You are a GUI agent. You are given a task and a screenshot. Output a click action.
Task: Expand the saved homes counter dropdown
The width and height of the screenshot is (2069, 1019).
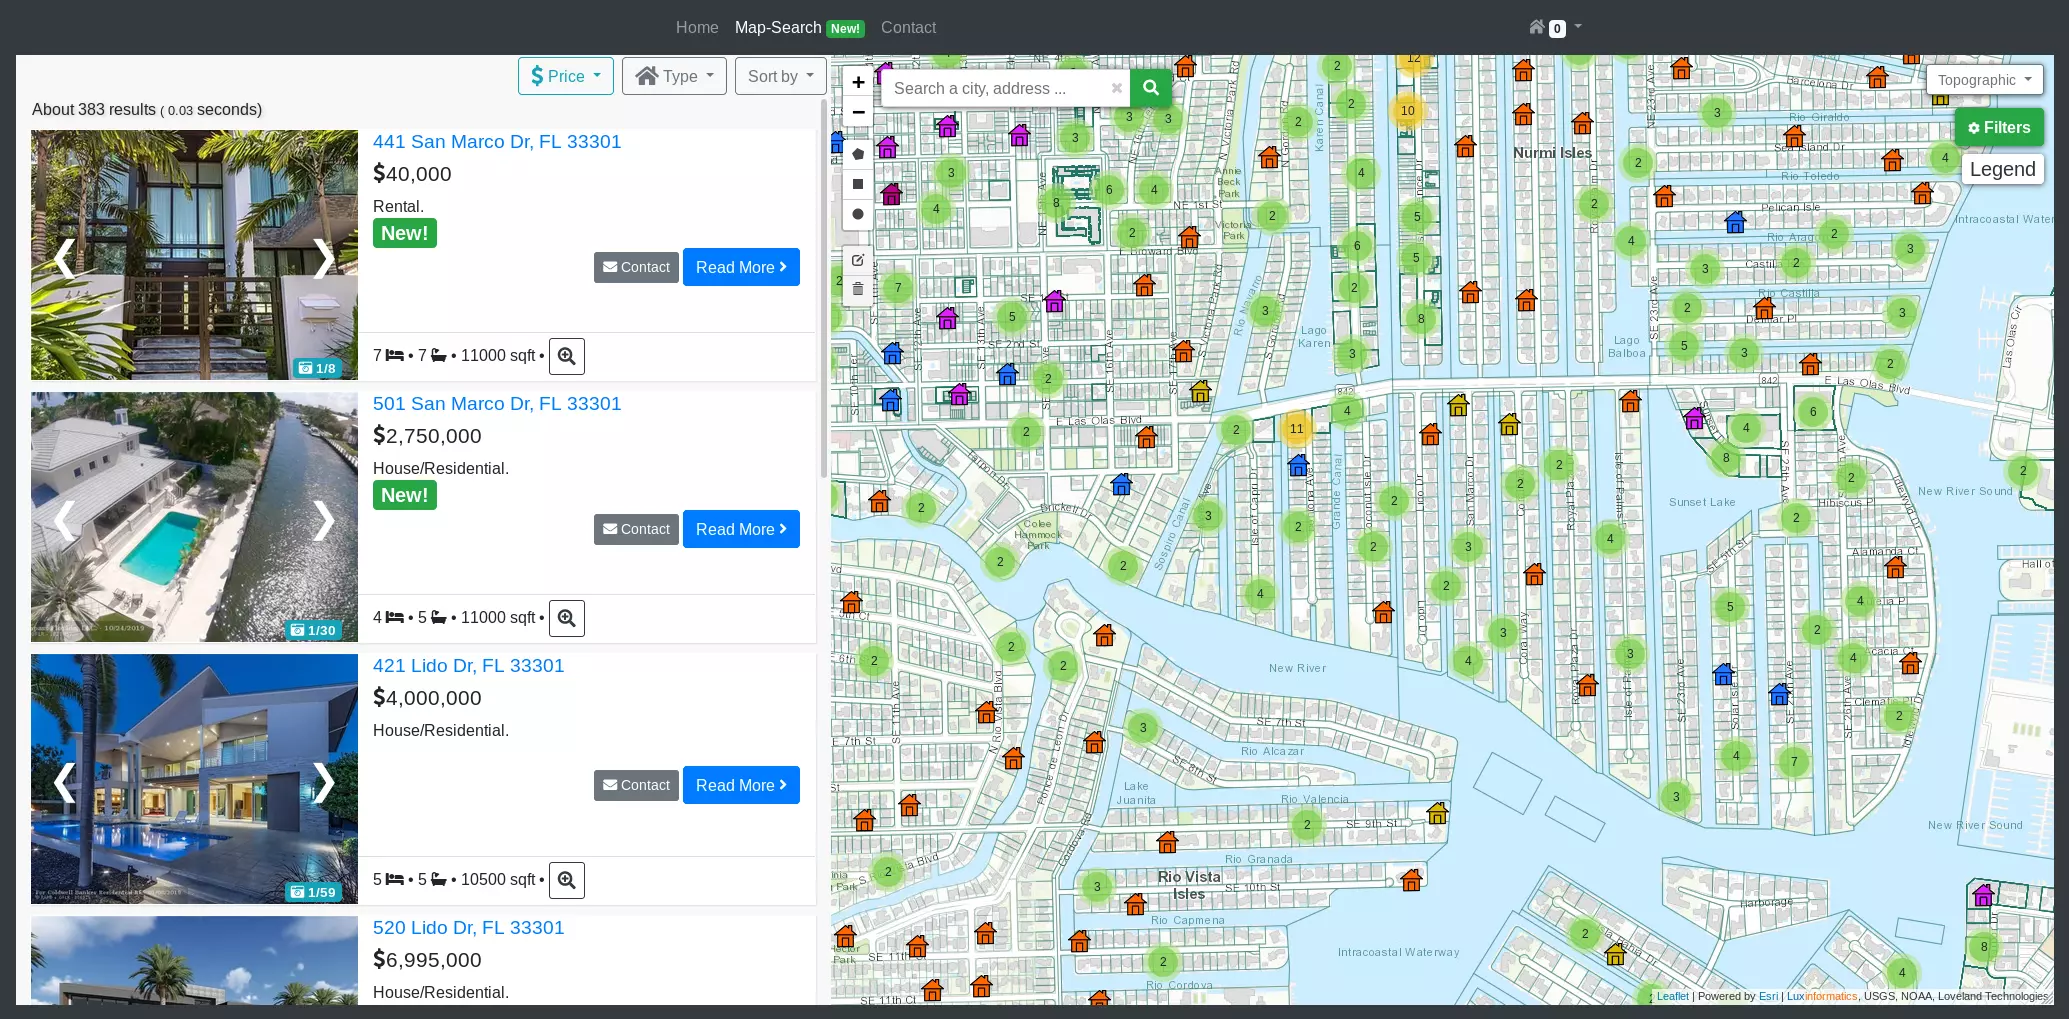1553,27
